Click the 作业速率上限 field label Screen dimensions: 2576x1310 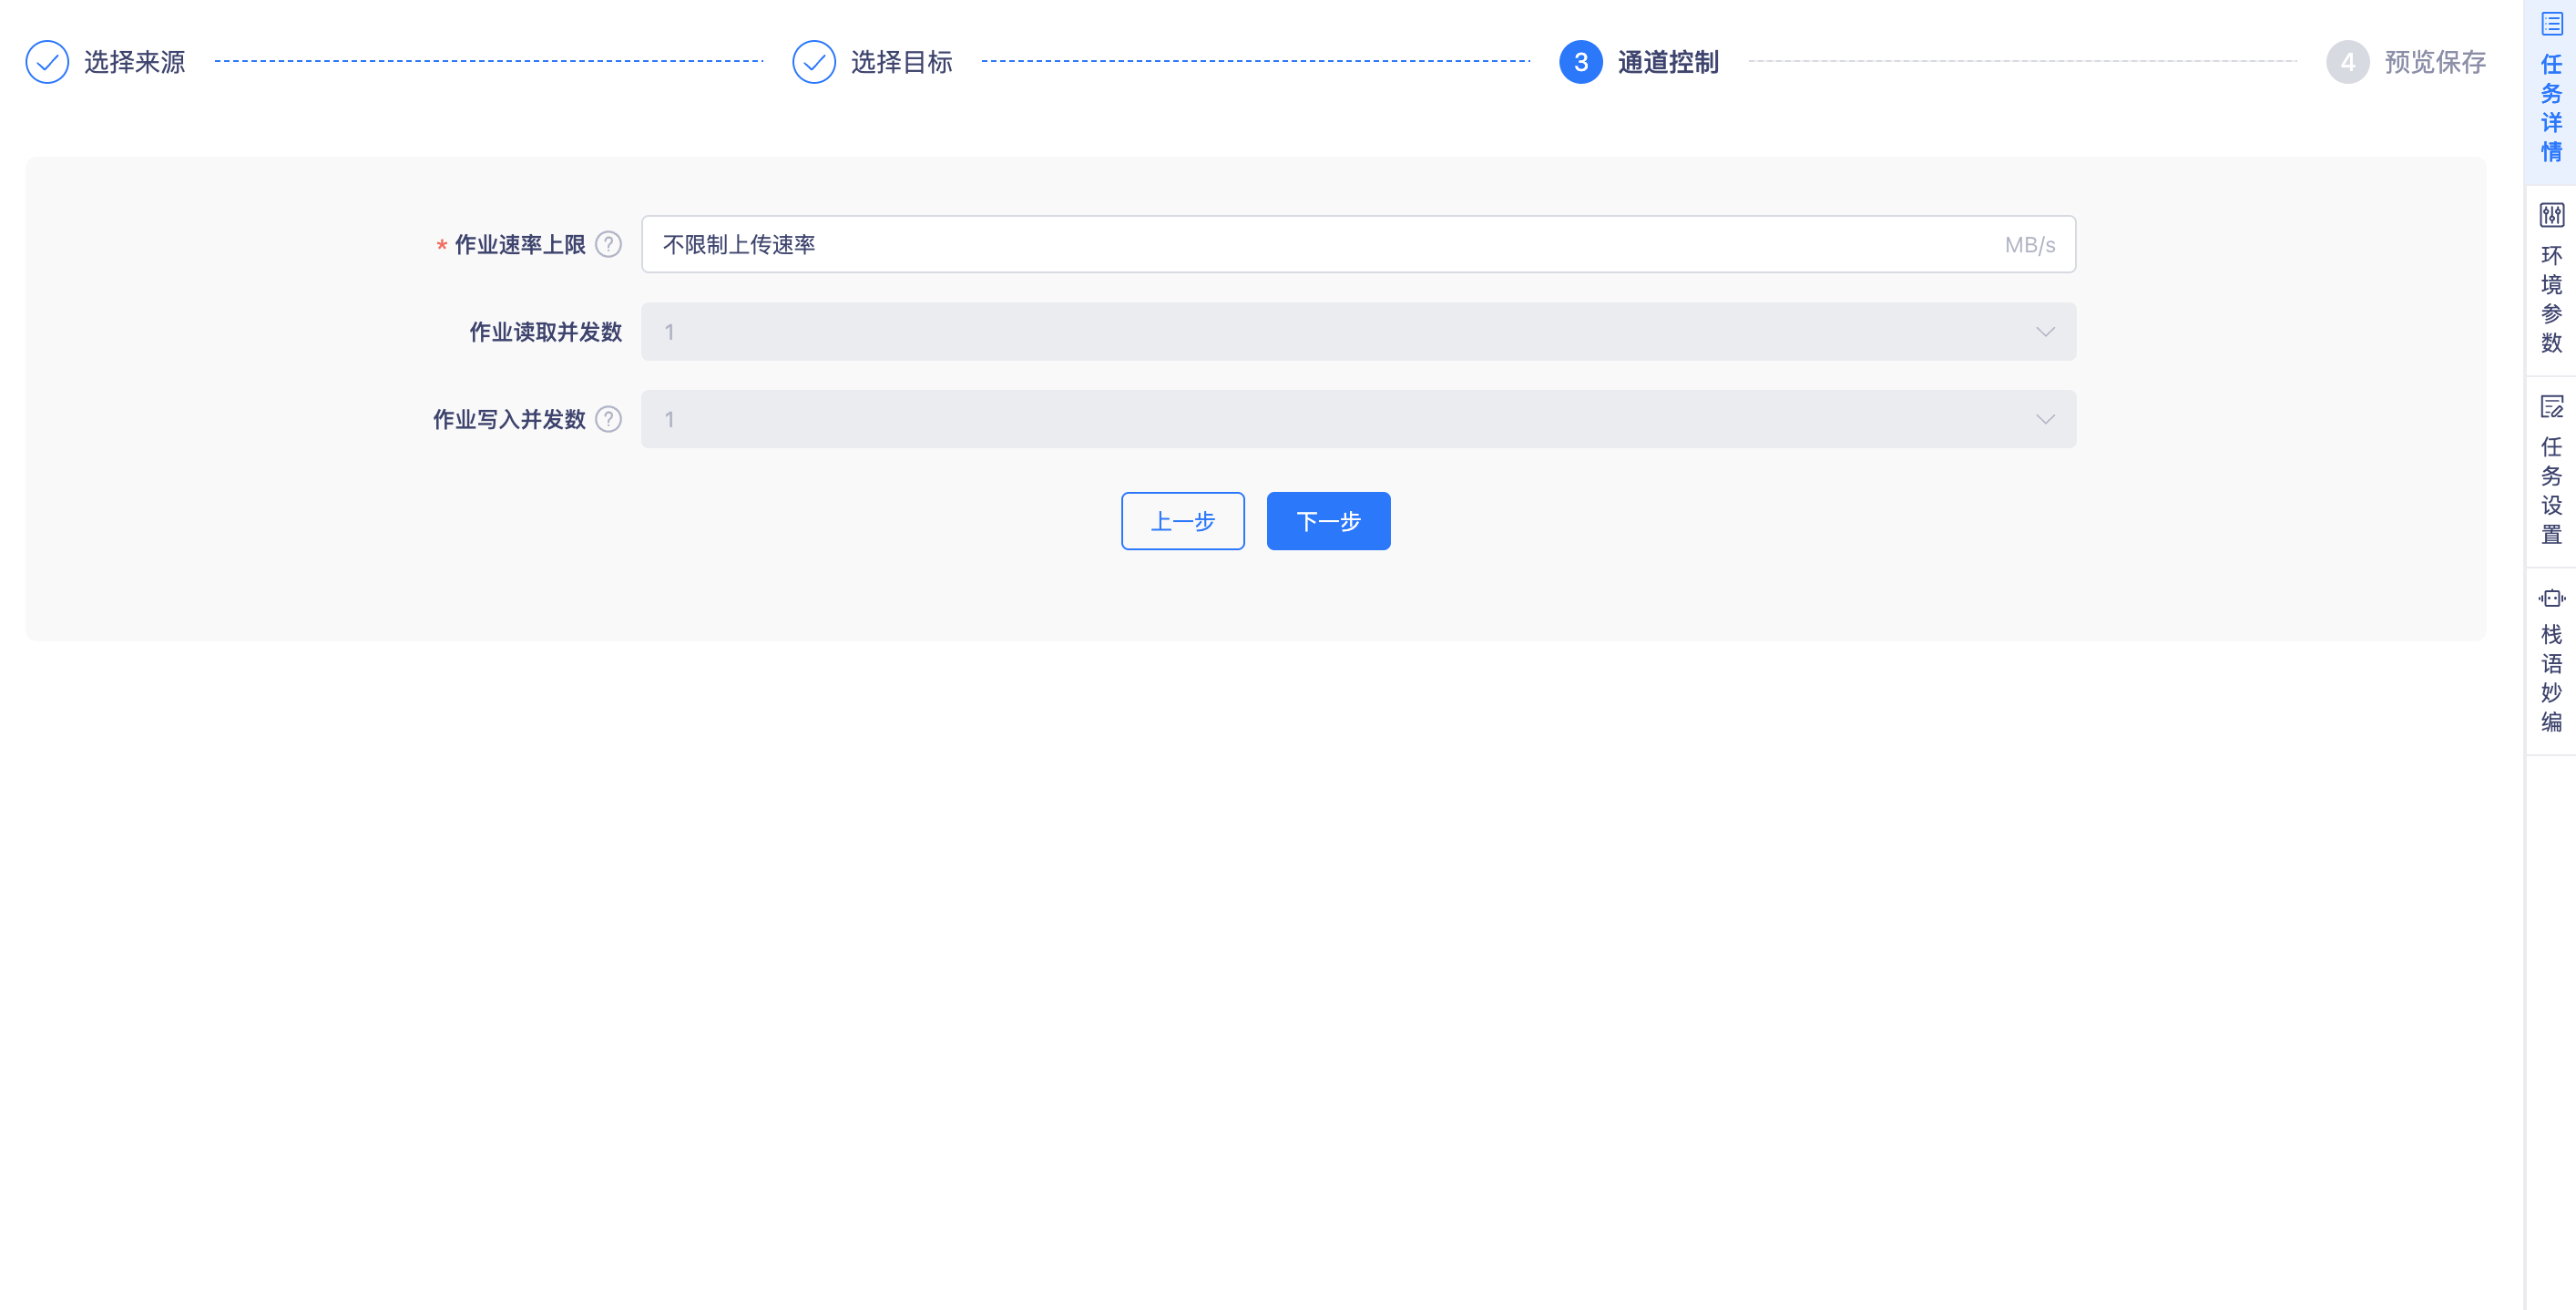click(x=520, y=245)
